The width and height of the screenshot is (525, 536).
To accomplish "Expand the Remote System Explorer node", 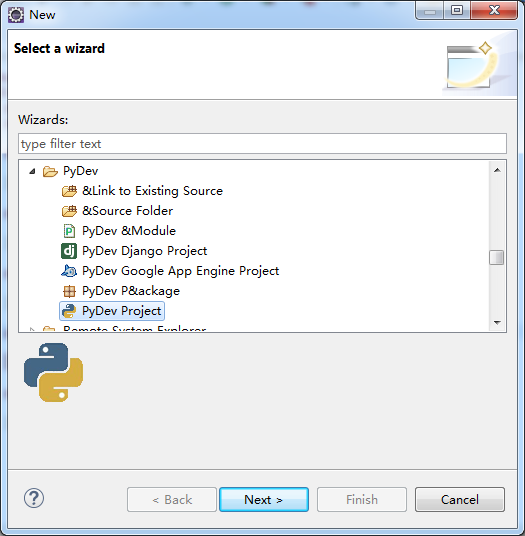I will [x=32, y=329].
